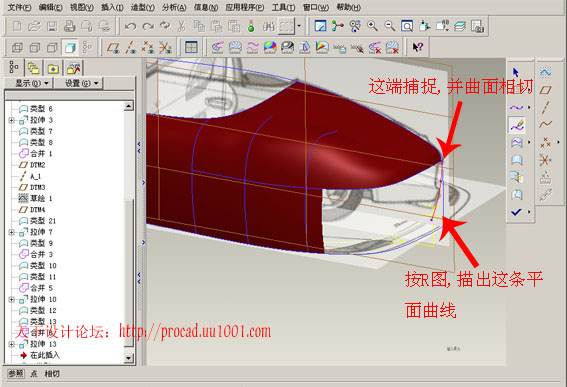Open the 视图 menu
567x387 pixels.
click(82, 7)
